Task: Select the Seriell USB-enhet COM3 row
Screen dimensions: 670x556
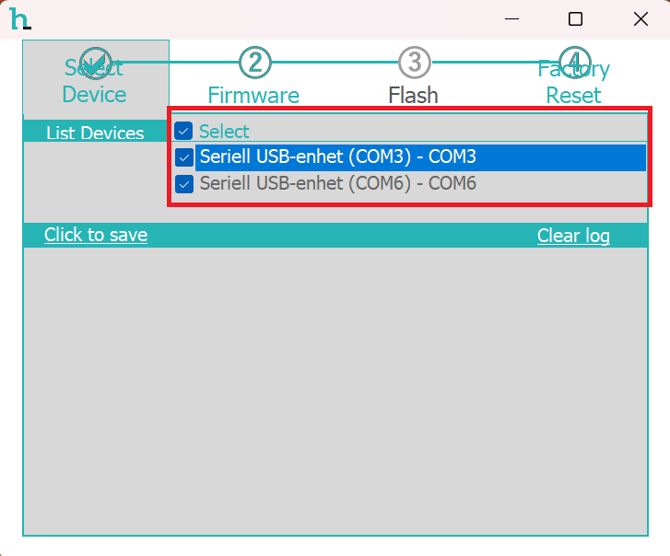Action: point(338,157)
